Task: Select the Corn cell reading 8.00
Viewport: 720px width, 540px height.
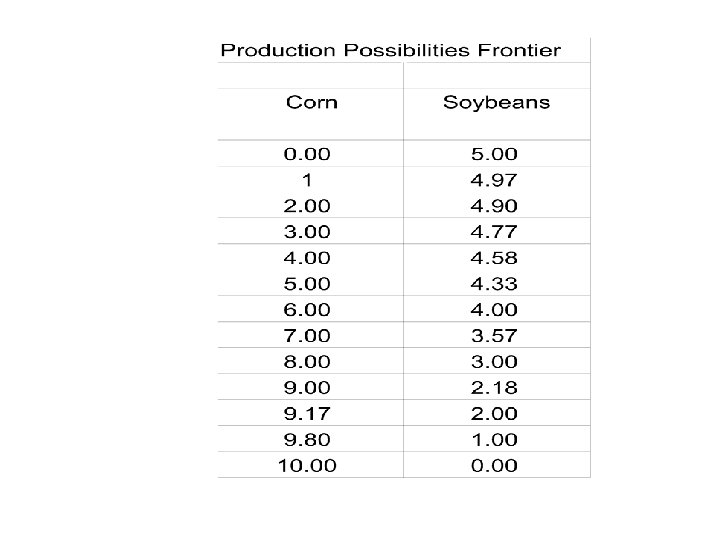Action: tap(308, 362)
